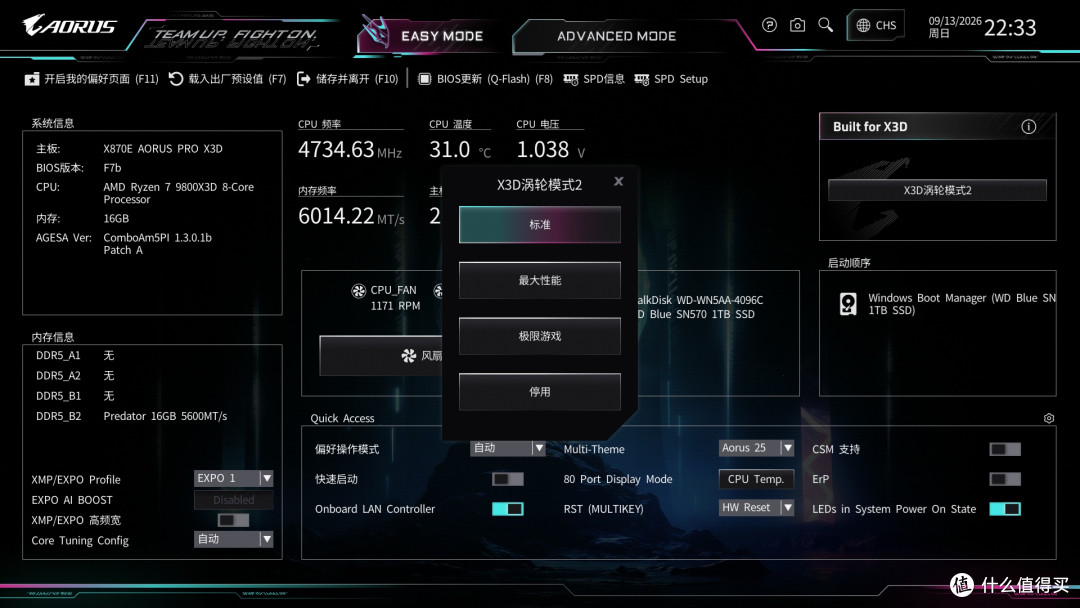Open XMP/EXPO Profile EXPO 1 dropdown
Image resolution: width=1080 pixels, height=608 pixels.
pos(233,478)
